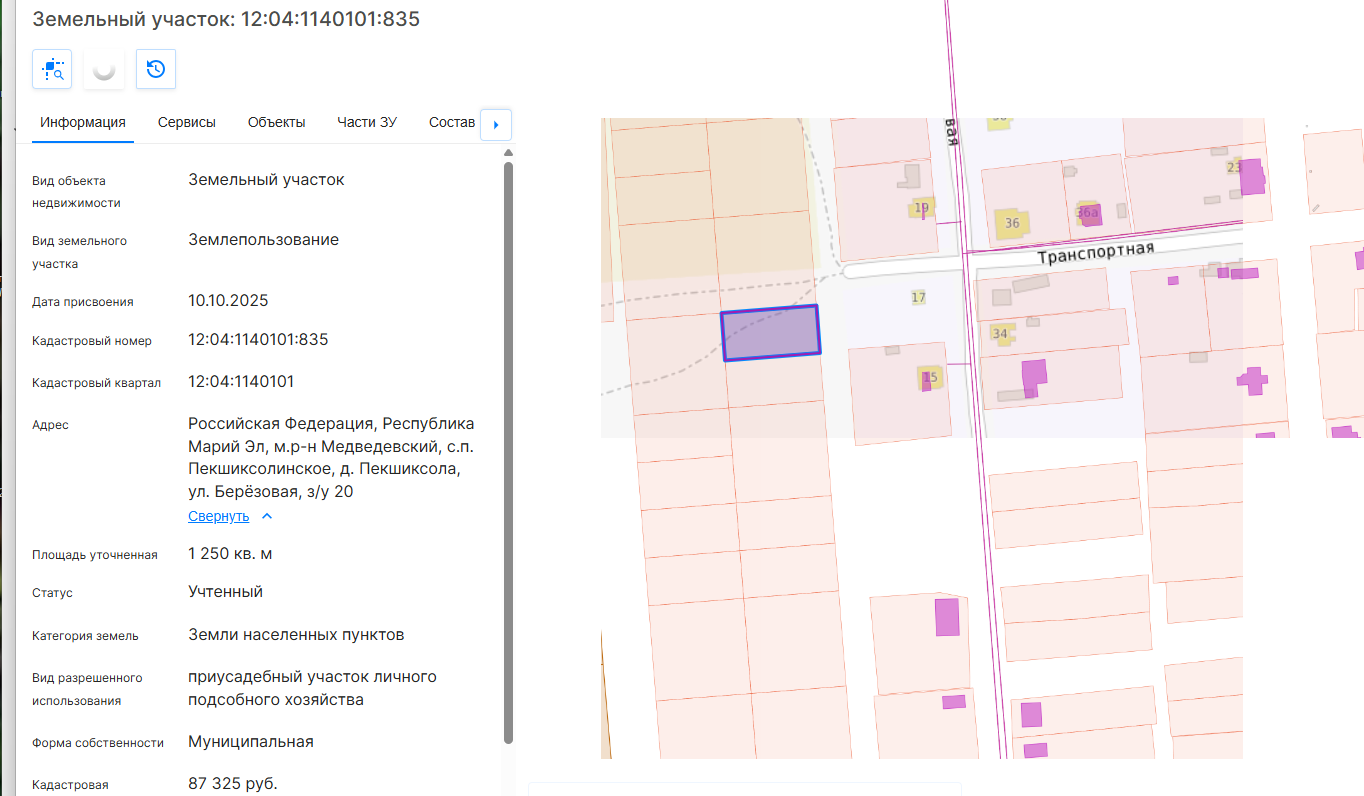This screenshot has height=796, width=1364.
Task: Click house number 19 on the map
Action: click(x=922, y=208)
